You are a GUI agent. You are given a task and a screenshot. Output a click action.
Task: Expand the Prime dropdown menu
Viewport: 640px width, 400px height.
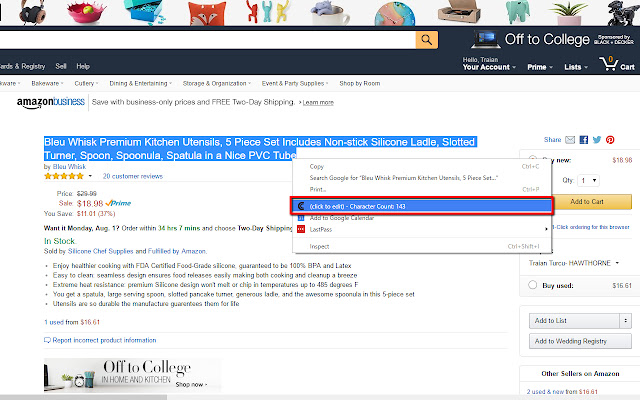[540, 67]
